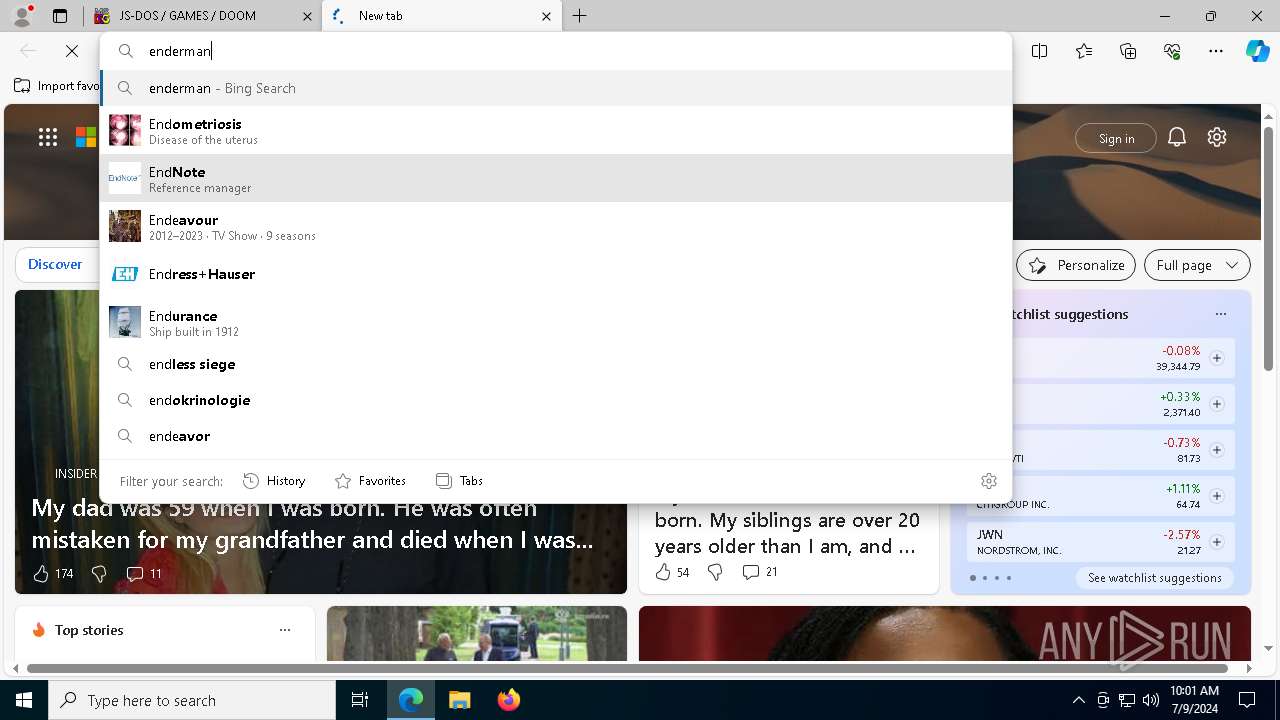Add the -0.73% stock to watchlist
The image size is (1280, 720).
pos(1217,450)
